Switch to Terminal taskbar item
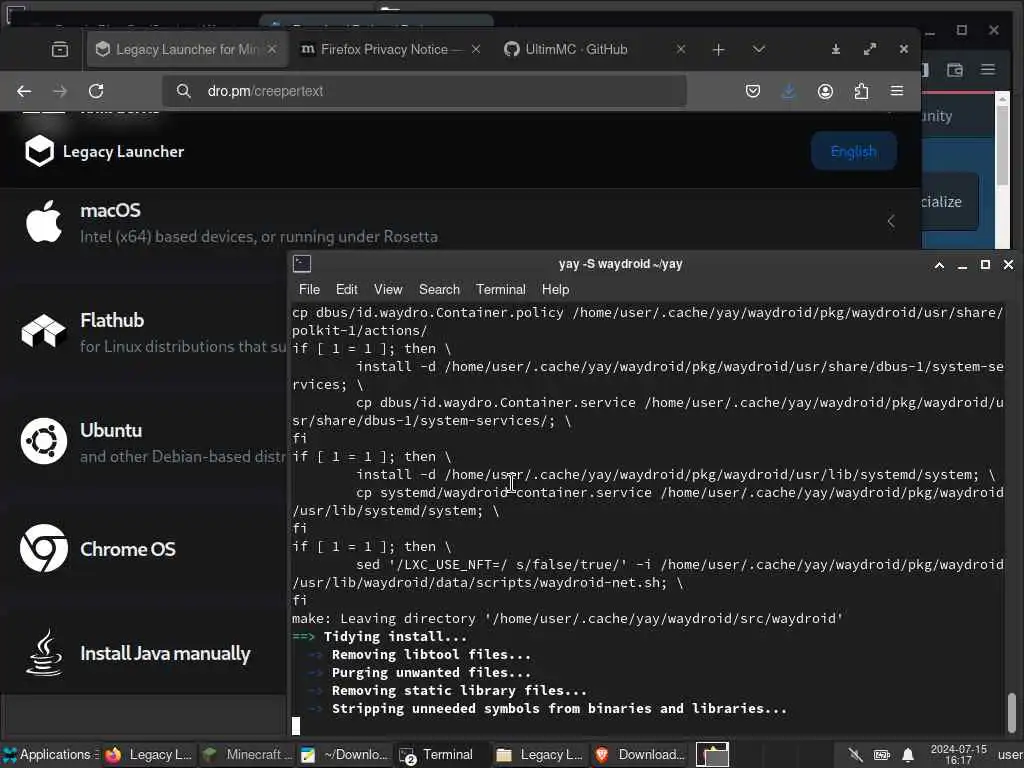 (x=443, y=755)
